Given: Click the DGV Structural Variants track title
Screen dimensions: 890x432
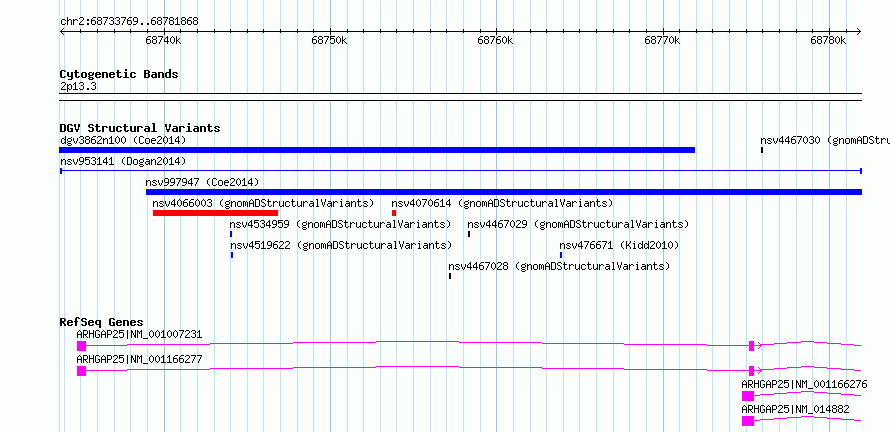Looking at the screenshot, I should (x=140, y=128).
